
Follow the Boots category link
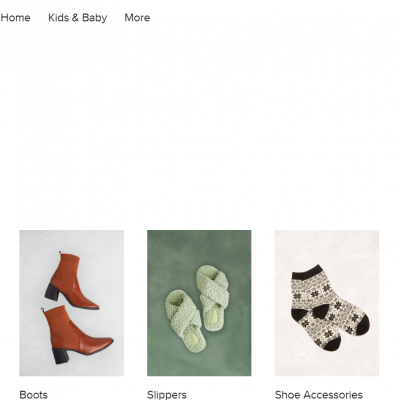[33, 395]
